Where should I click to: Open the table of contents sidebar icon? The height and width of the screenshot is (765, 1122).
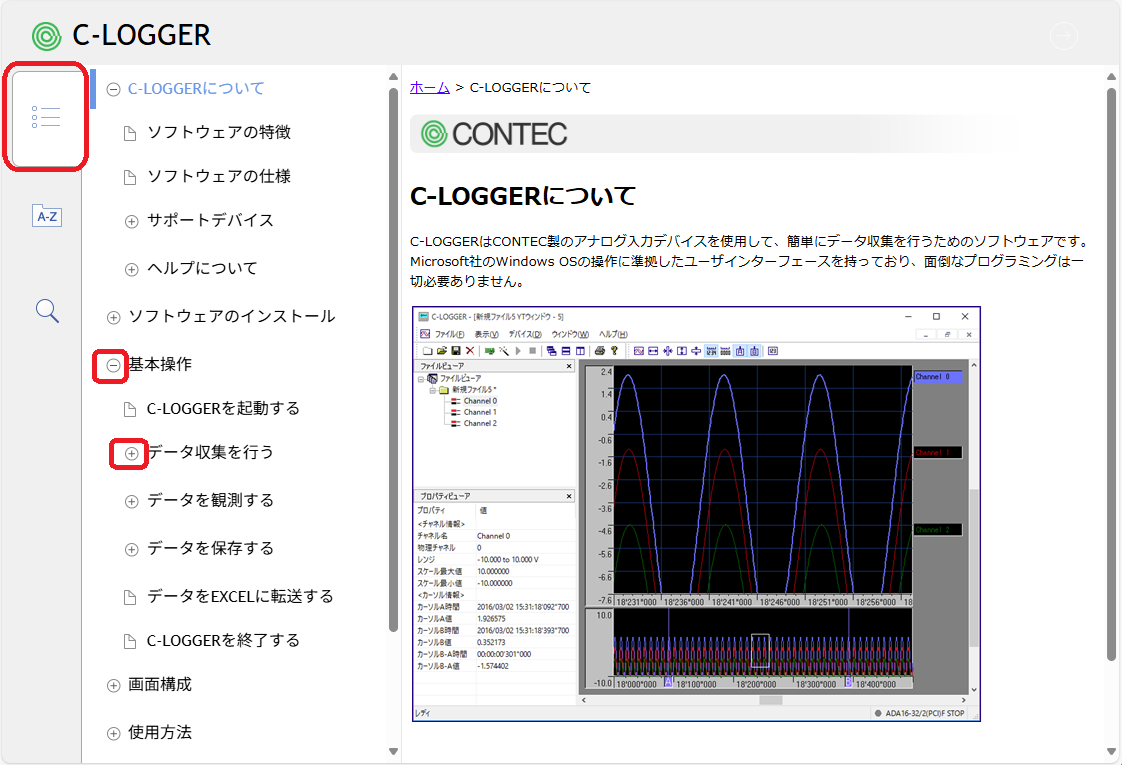coord(46,117)
